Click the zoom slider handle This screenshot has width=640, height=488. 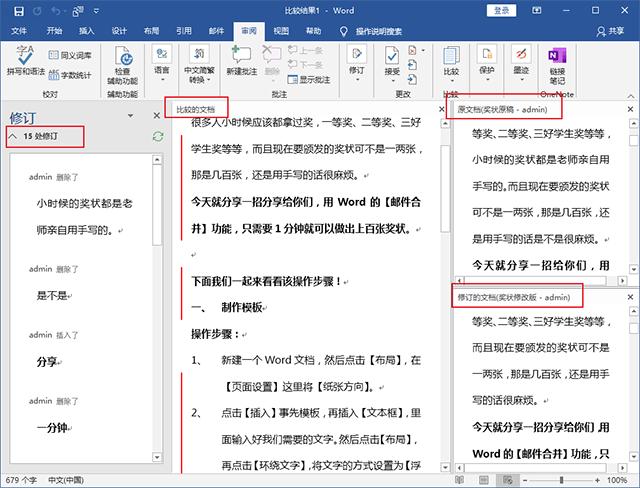tap(562, 480)
